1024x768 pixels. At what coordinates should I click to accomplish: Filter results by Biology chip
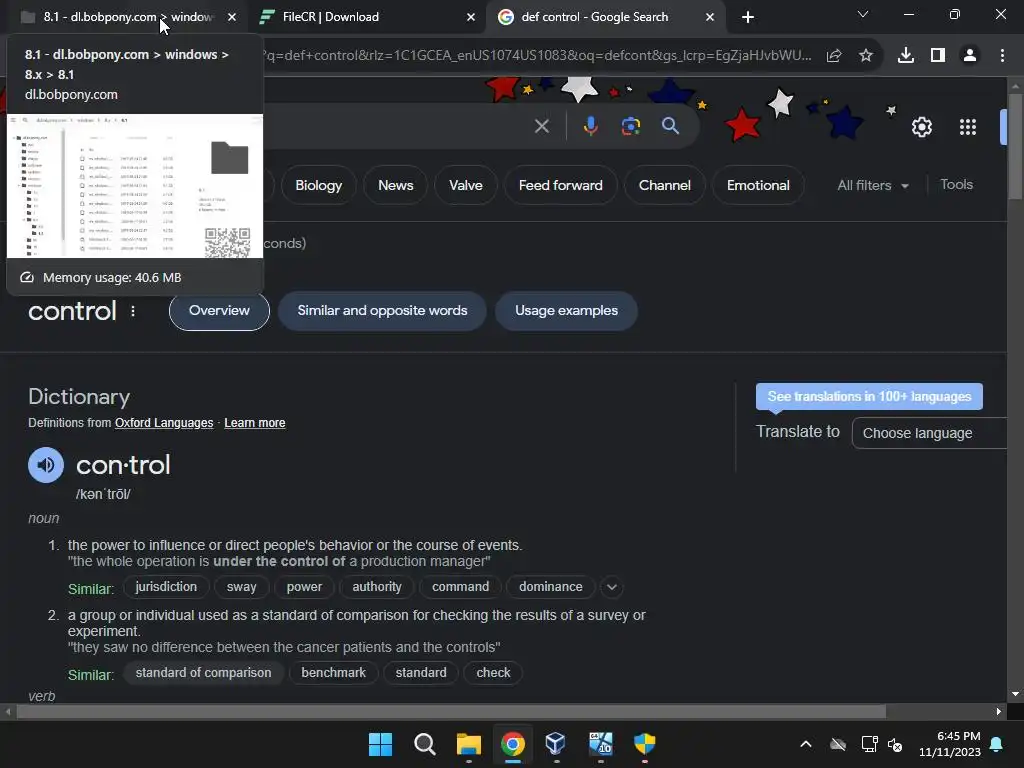coord(319,185)
